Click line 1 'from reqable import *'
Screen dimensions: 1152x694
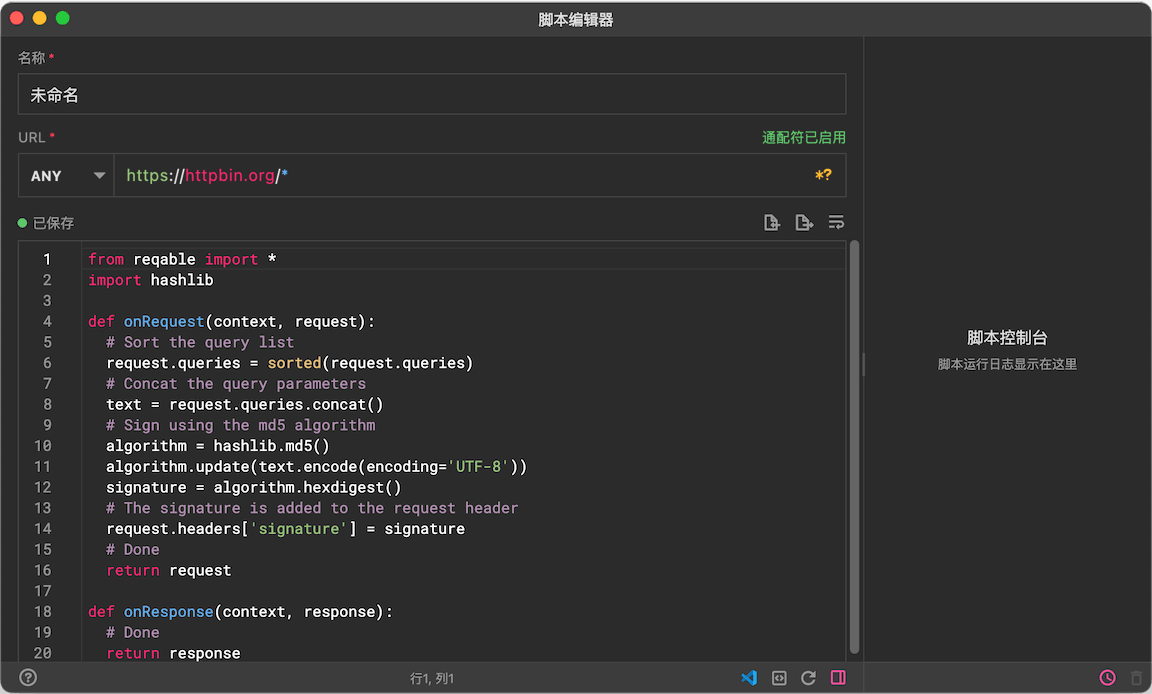point(182,259)
